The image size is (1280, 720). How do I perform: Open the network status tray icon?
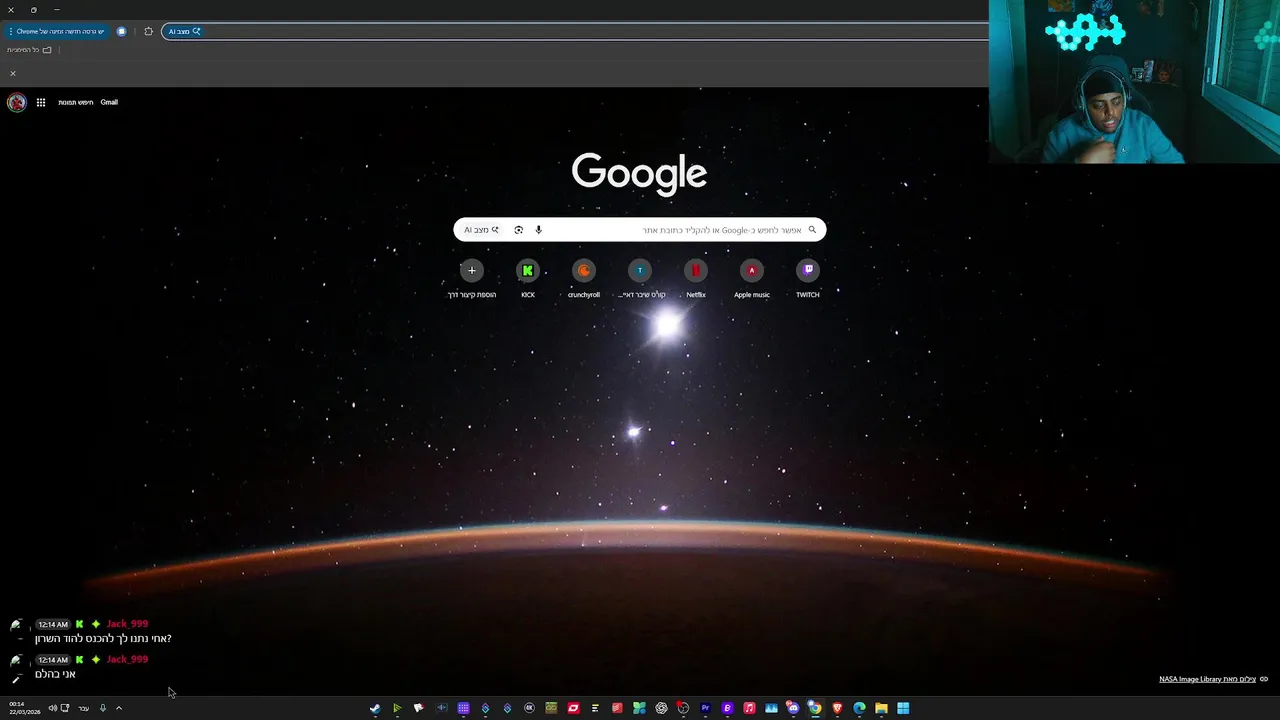pyautogui.click(x=65, y=708)
